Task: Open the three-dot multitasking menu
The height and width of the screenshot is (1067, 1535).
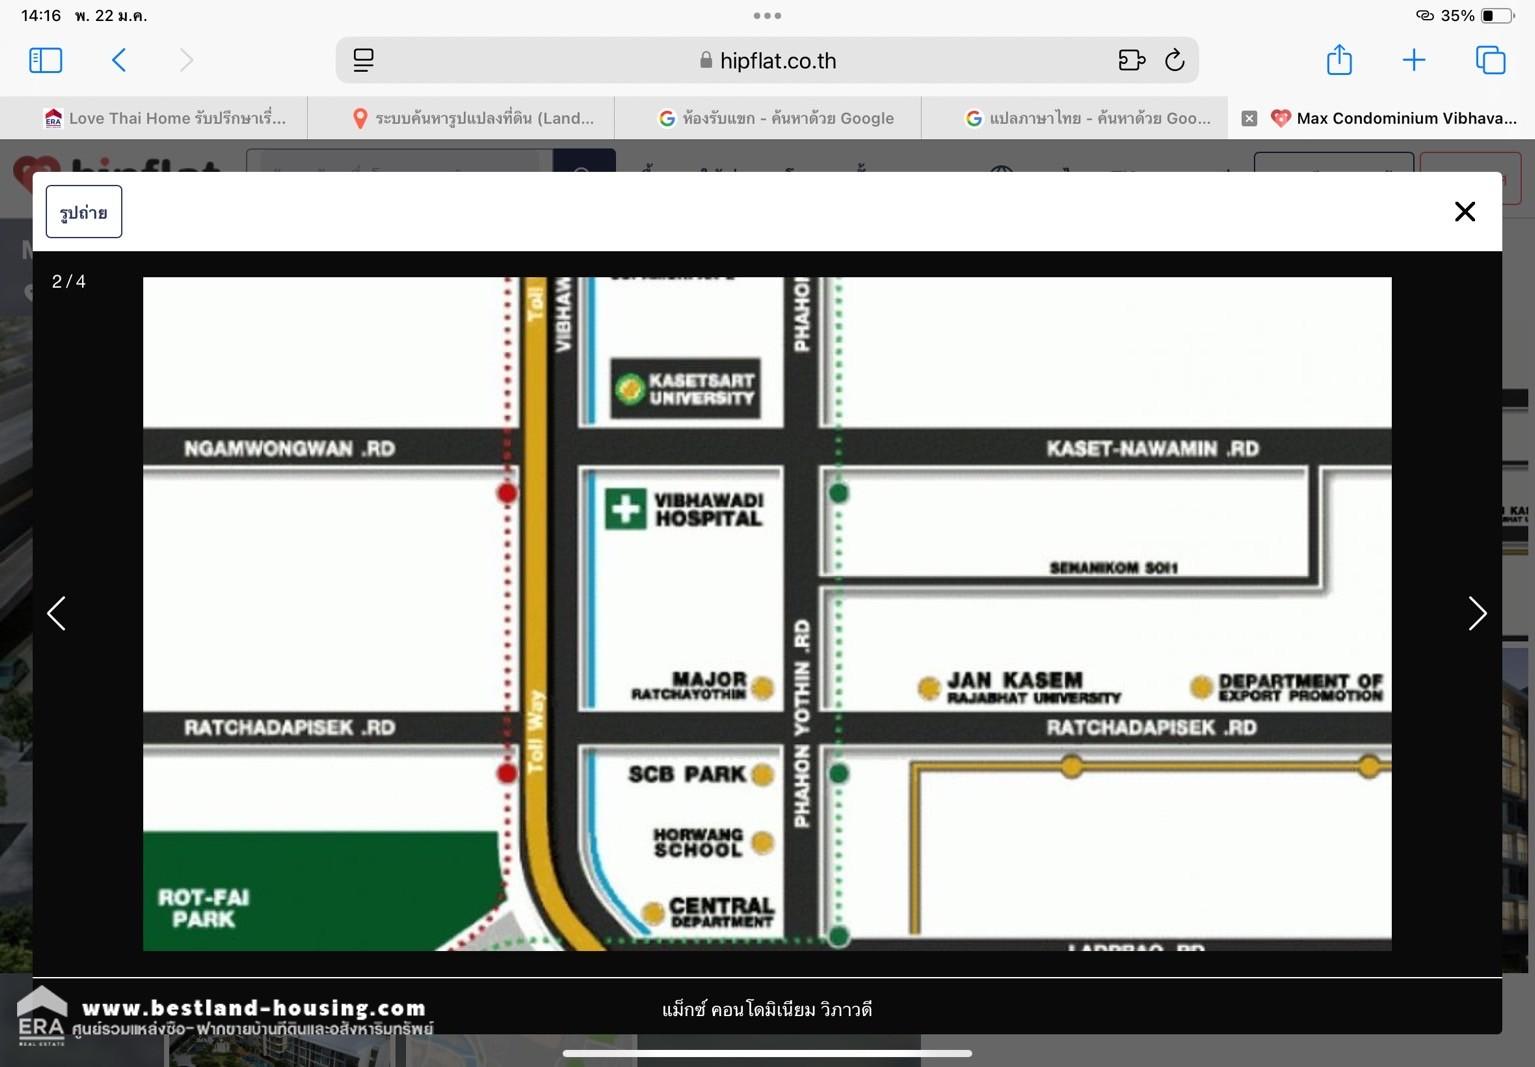Action: pos(767,15)
